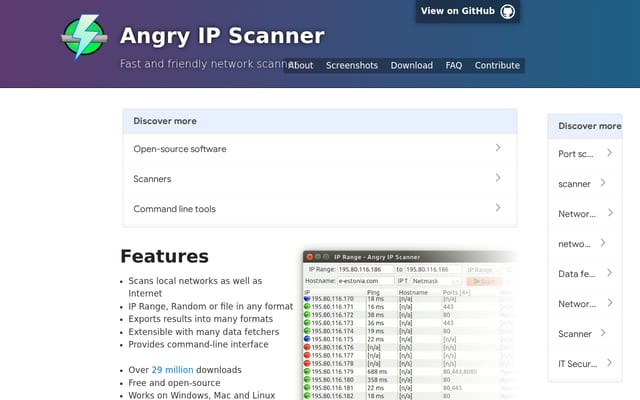The width and height of the screenshot is (640, 400).
Task: Open sidebar lowercase scanner item
Action: (584, 184)
